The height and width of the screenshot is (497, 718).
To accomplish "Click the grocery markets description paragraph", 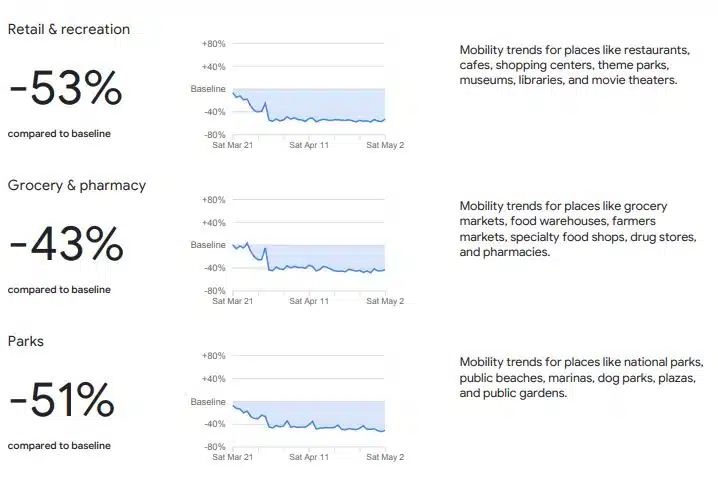I will coord(578,229).
